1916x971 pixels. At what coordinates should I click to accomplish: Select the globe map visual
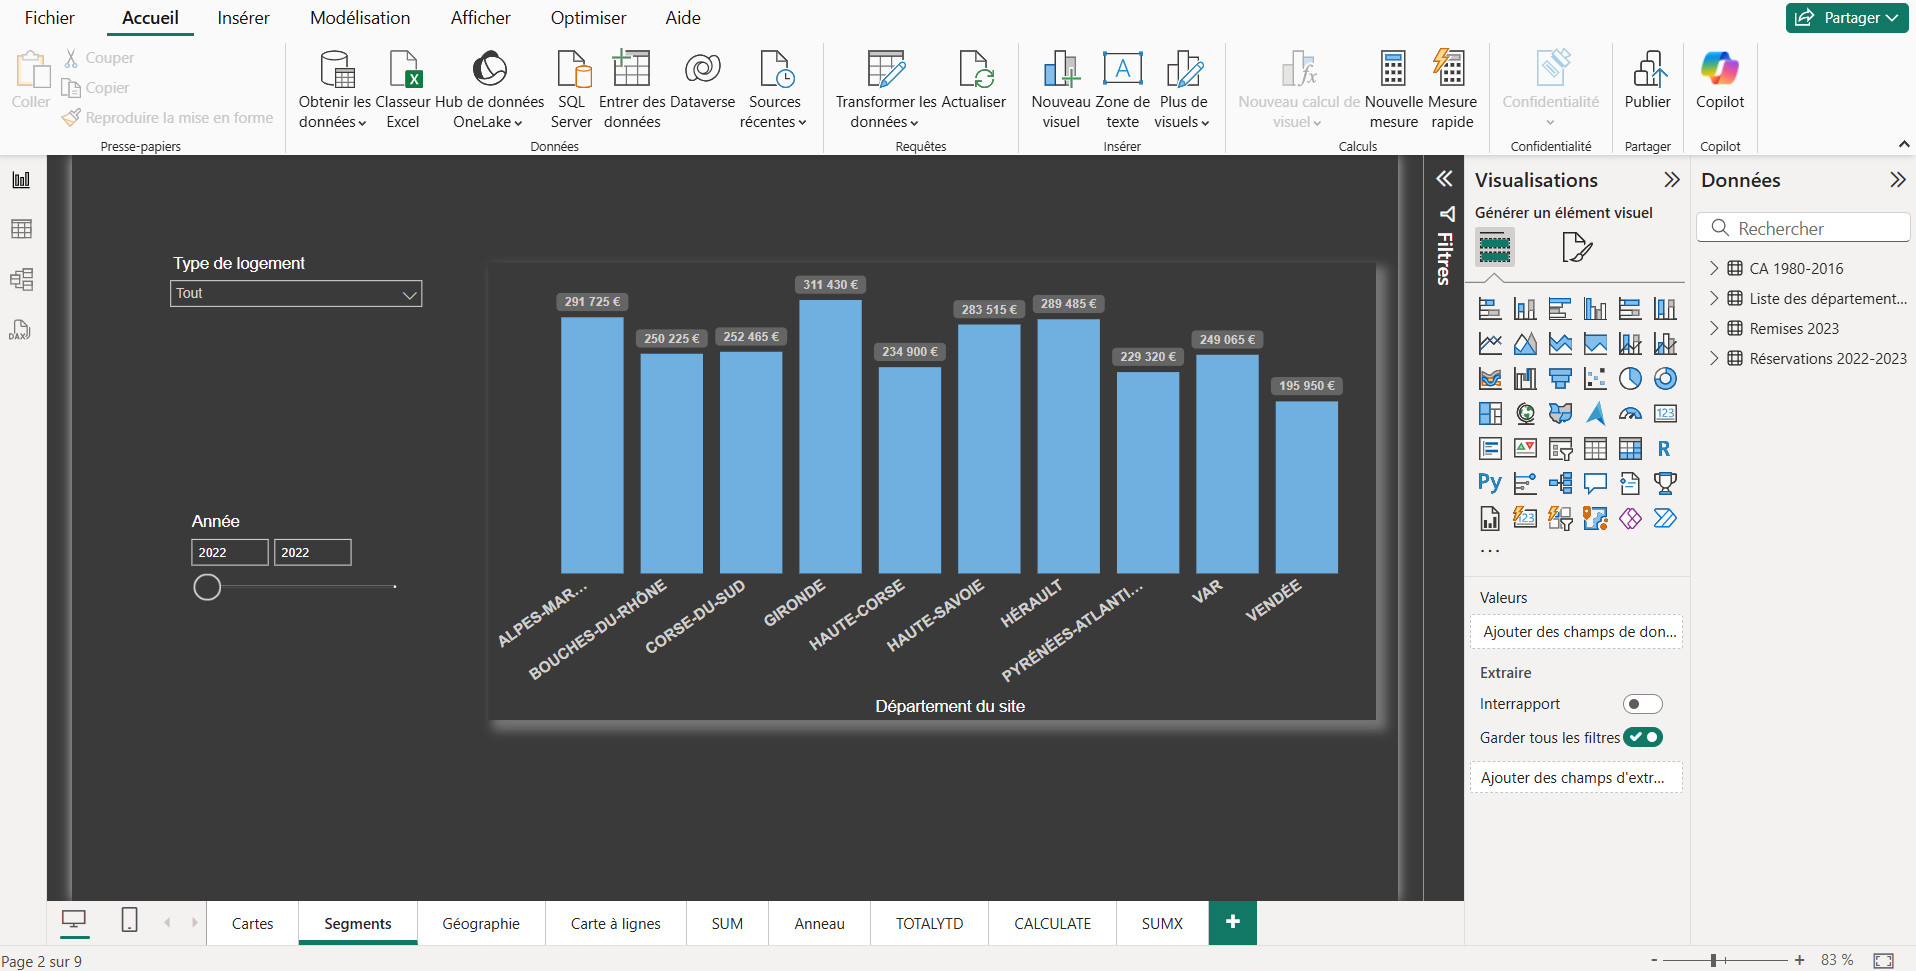click(x=1525, y=414)
